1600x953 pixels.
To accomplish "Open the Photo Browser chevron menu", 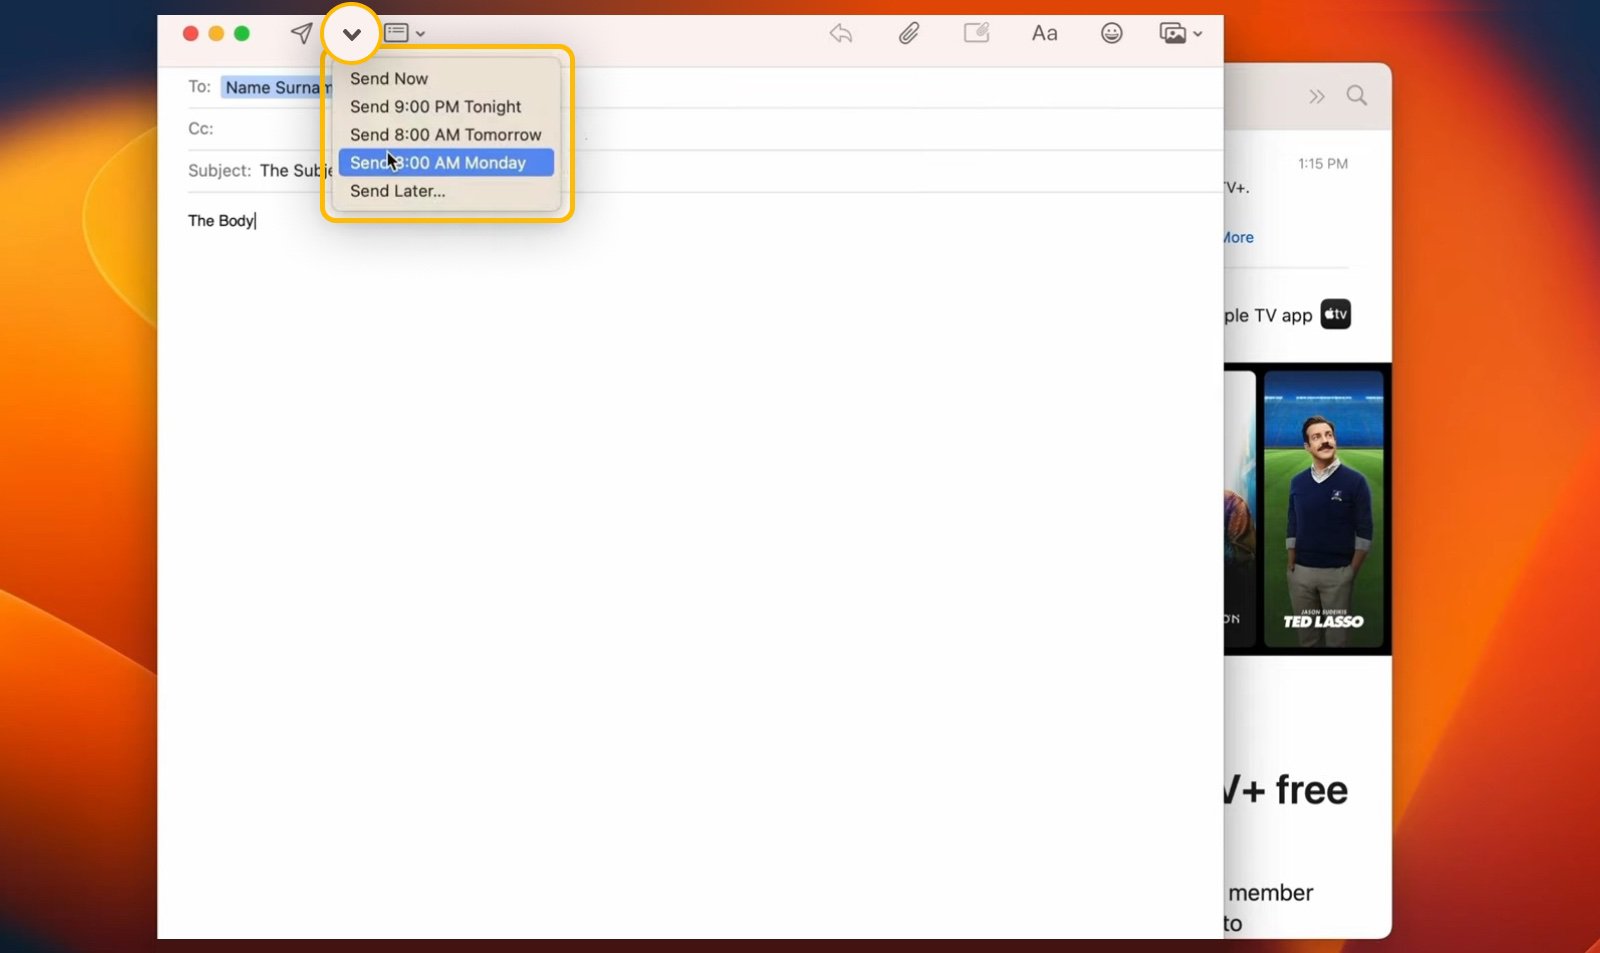I will pyautogui.click(x=1197, y=34).
